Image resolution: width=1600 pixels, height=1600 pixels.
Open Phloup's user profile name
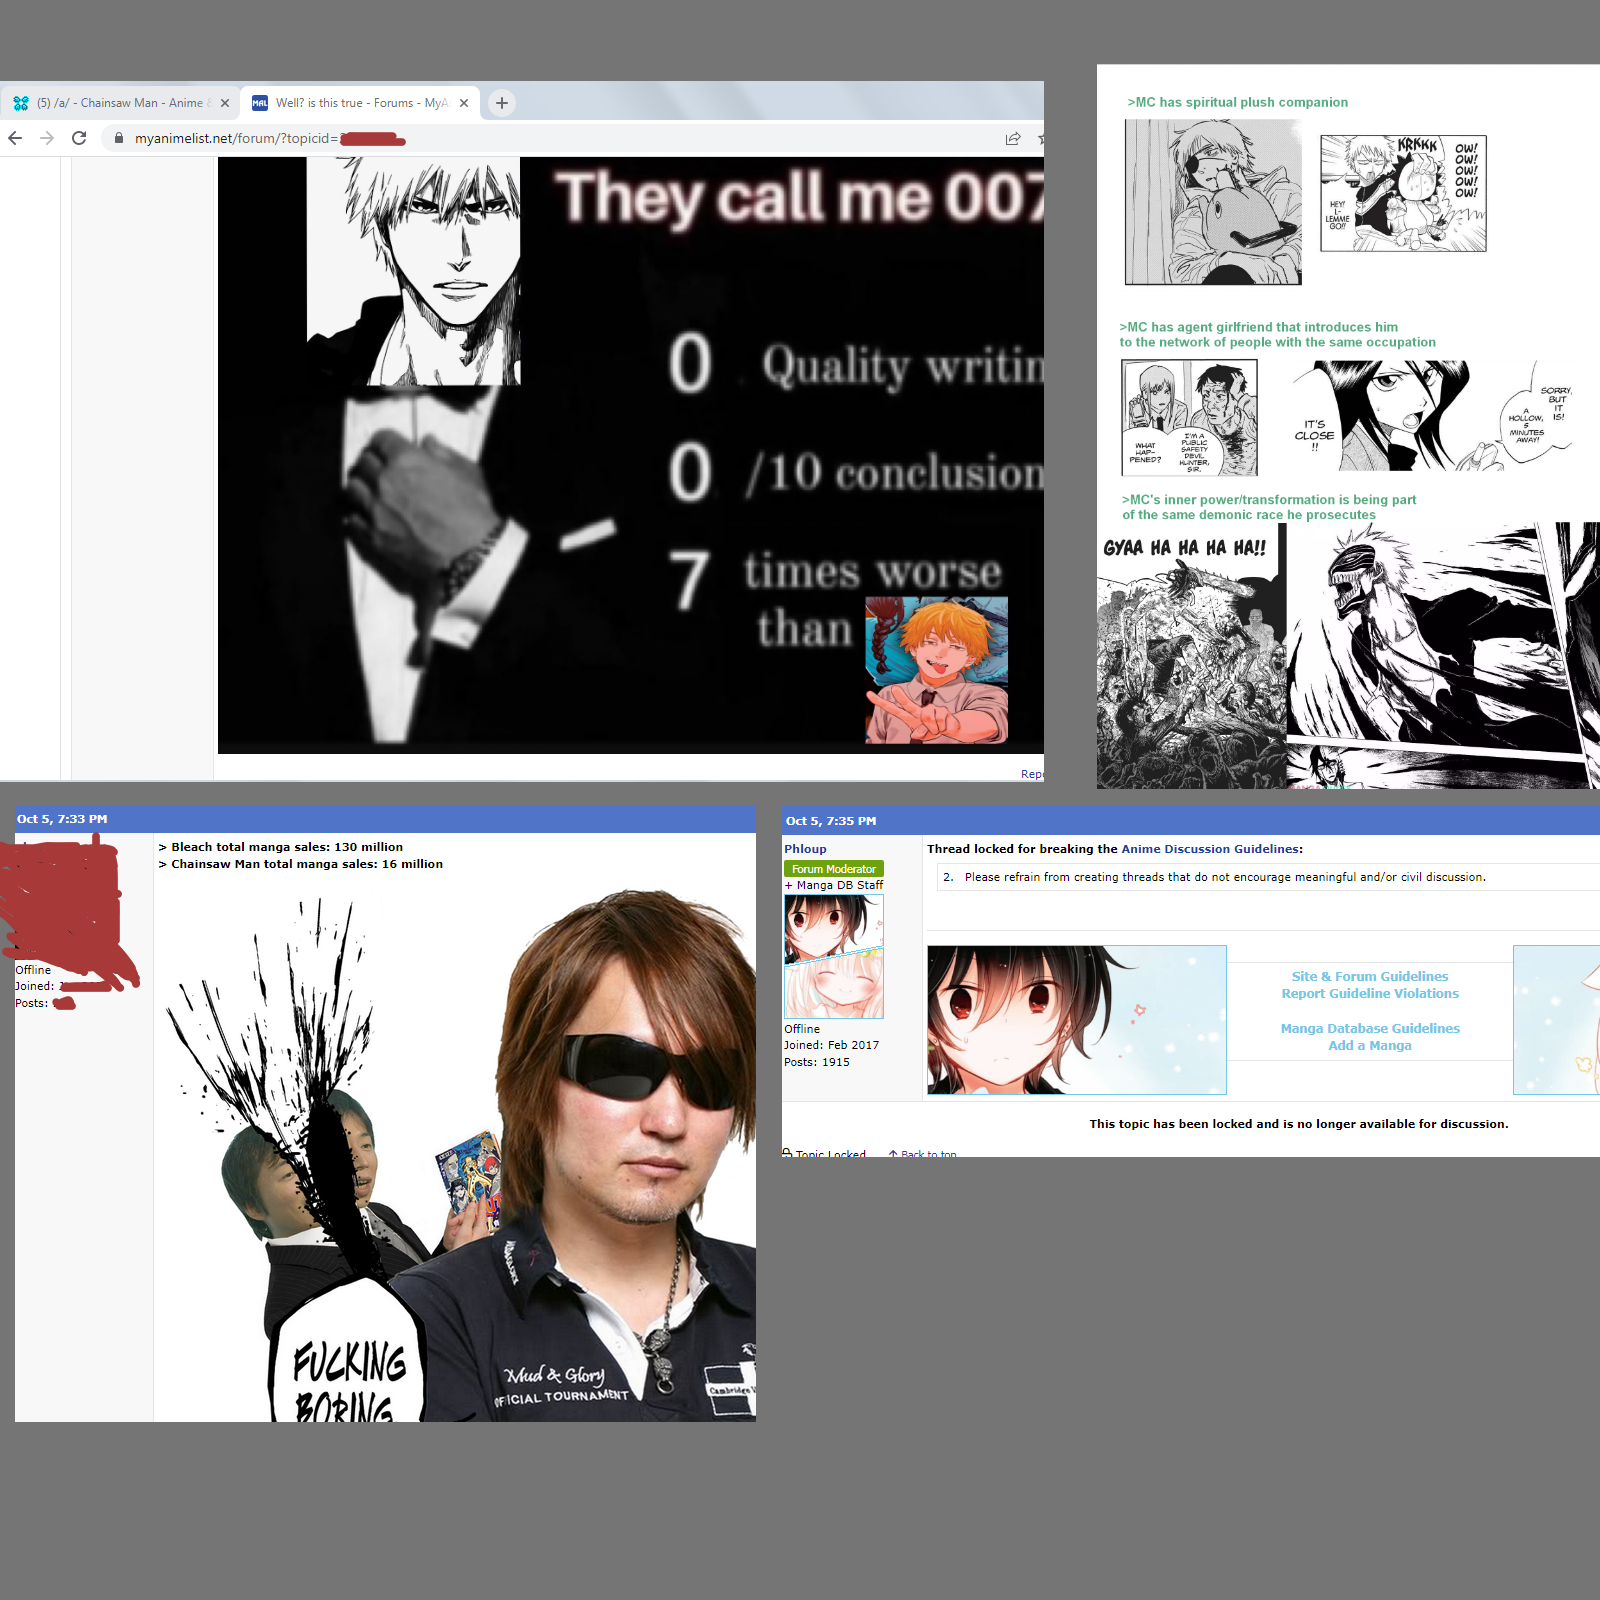[805, 849]
